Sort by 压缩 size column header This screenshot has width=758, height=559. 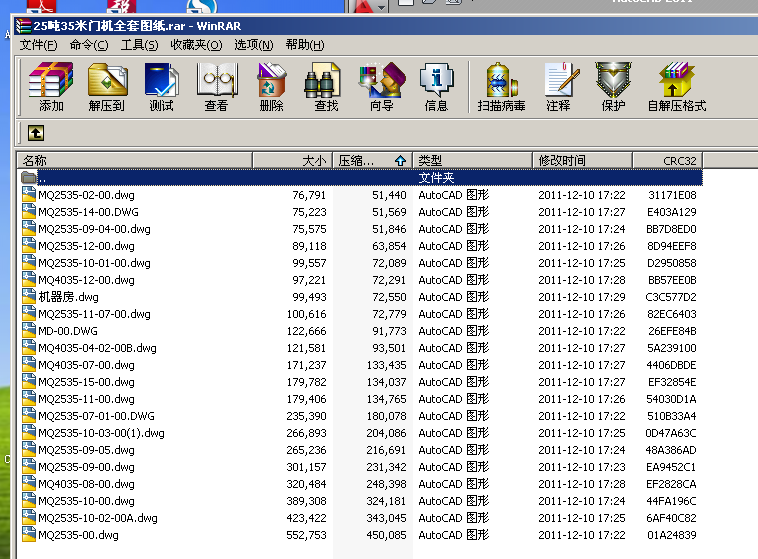coord(372,161)
